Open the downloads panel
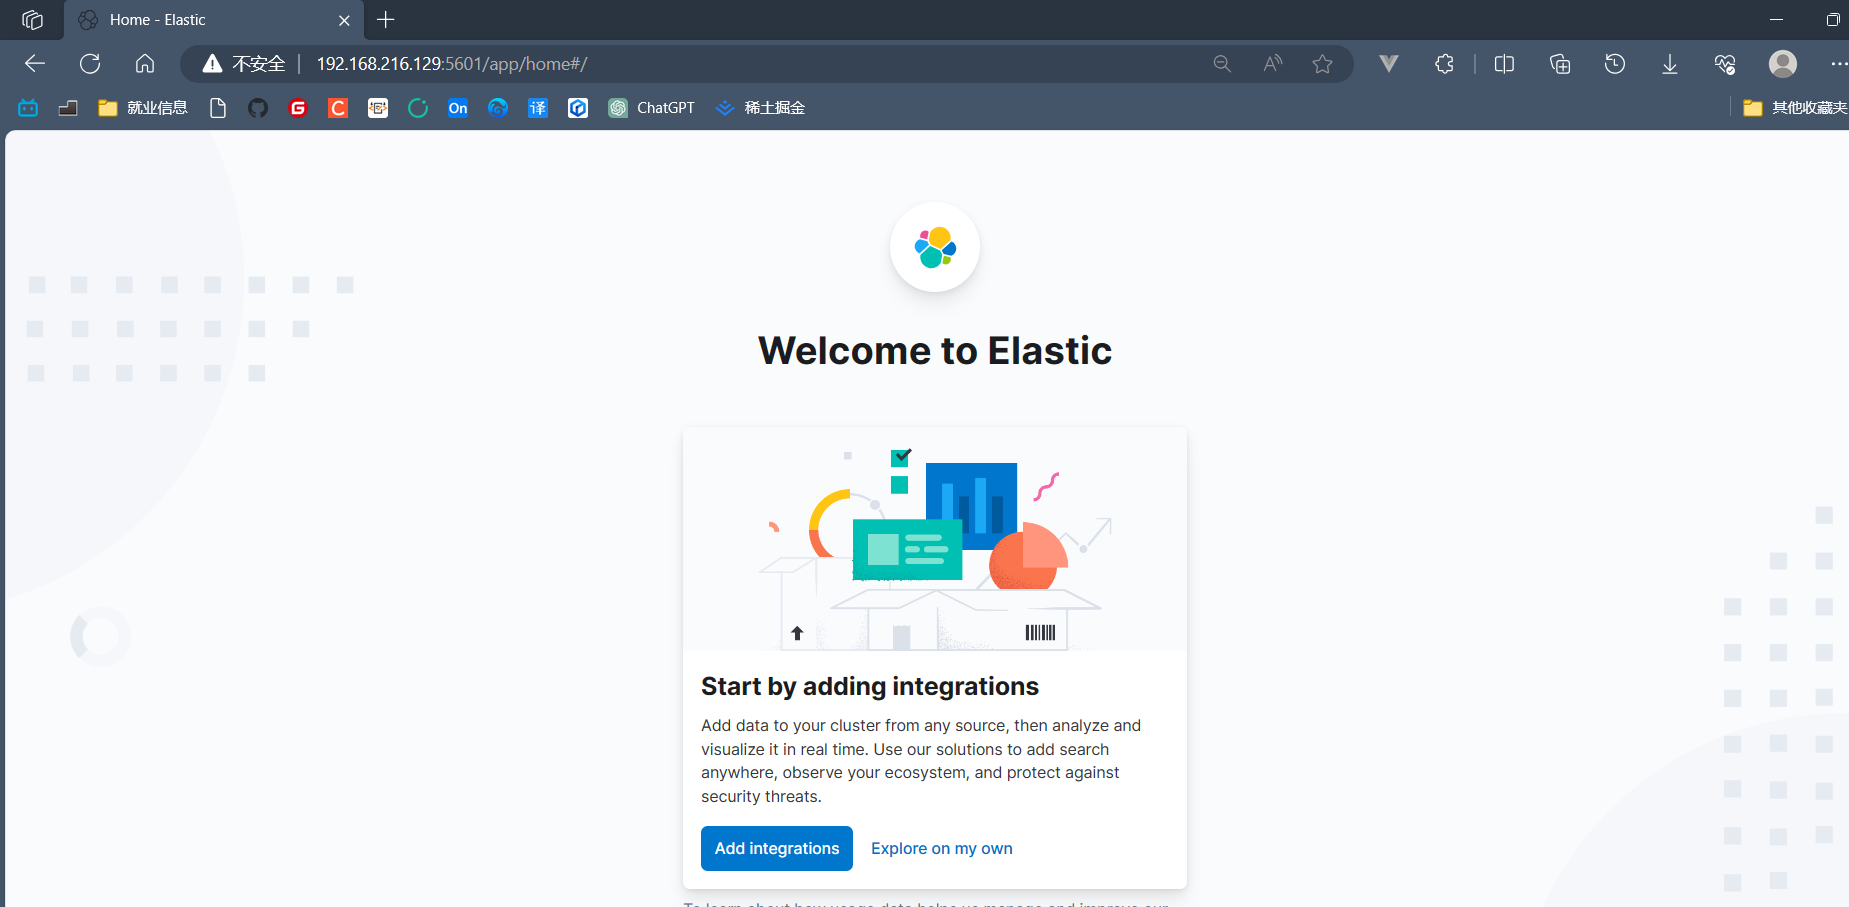 tap(1670, 64)
